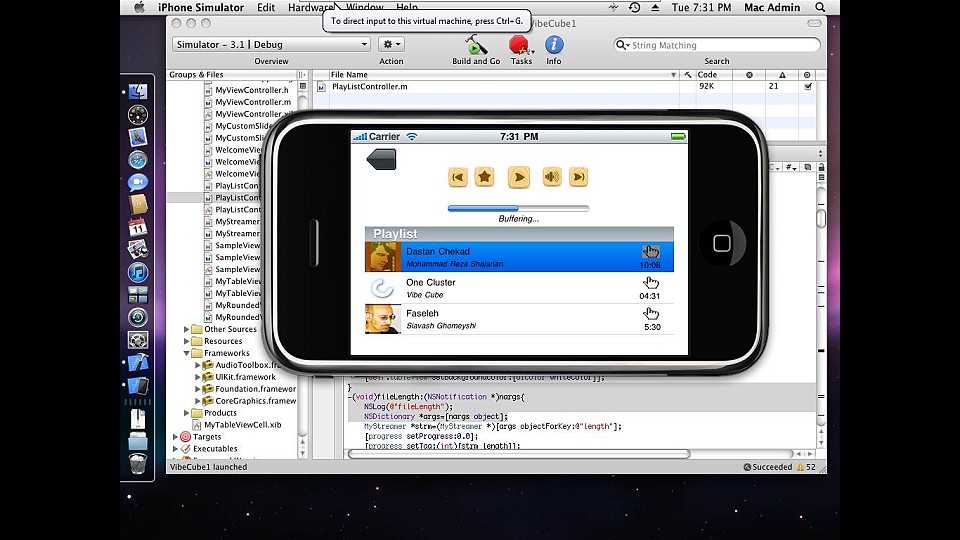Open Dashboard from the Dock
This screenshot has height=540, width=960.
coord(138,114)
